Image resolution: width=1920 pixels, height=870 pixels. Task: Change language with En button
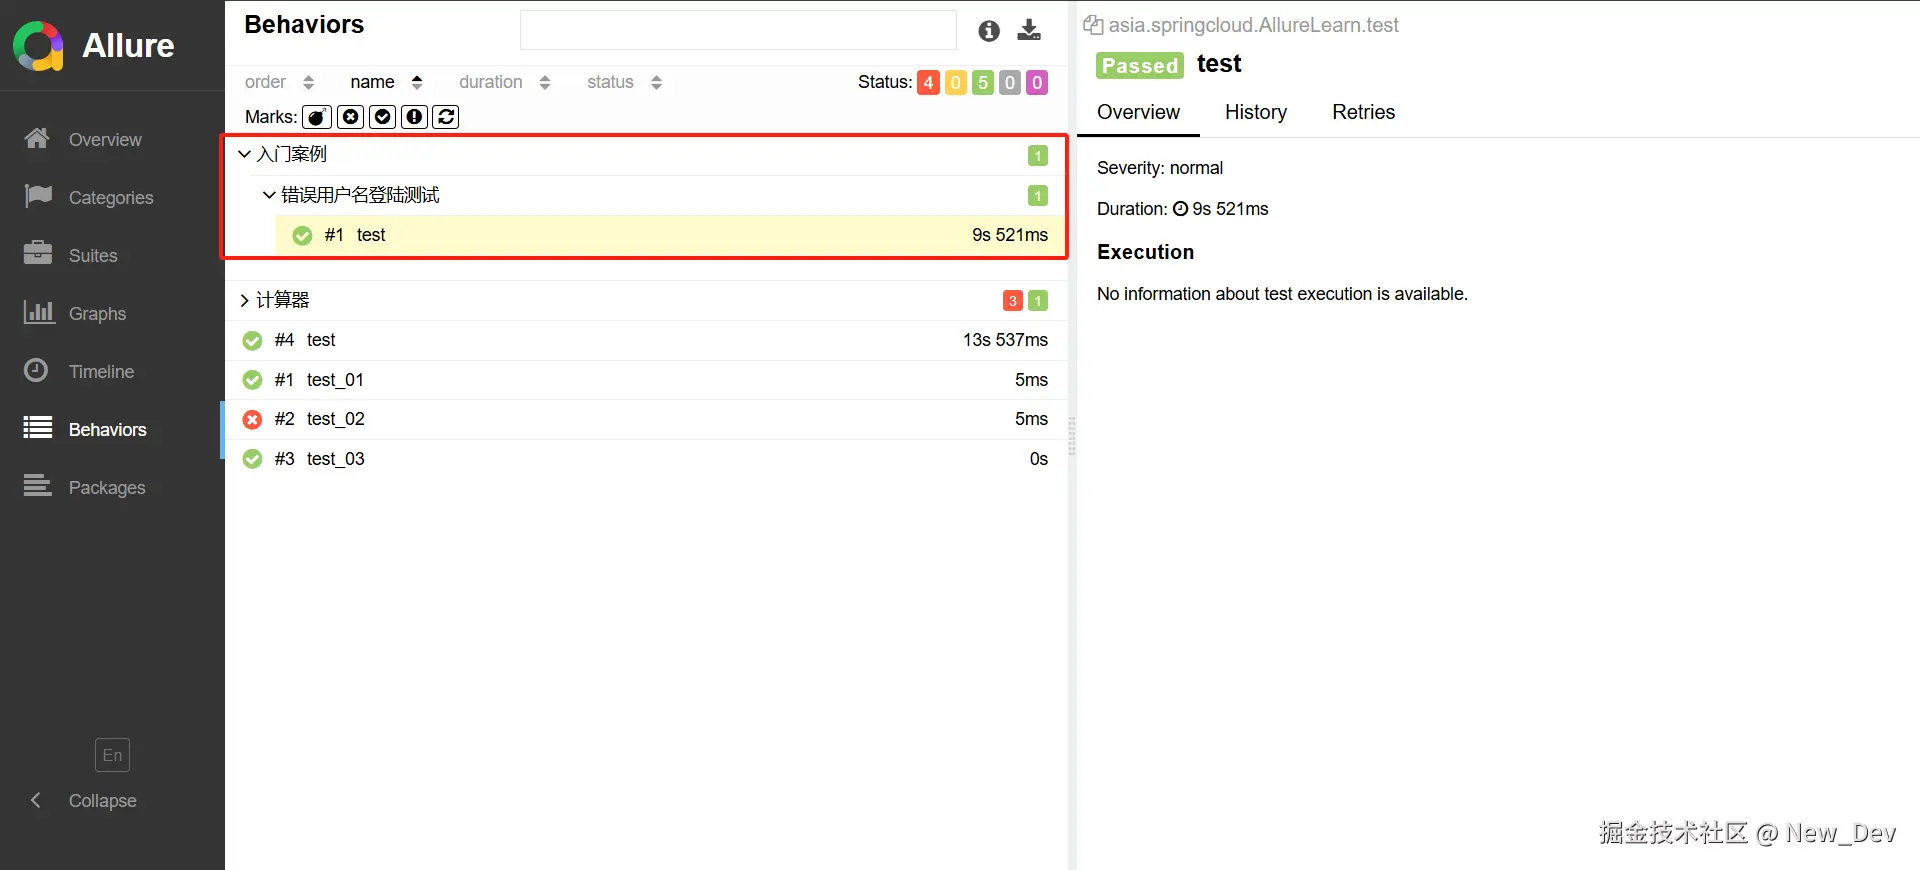(x=112, y=755)
